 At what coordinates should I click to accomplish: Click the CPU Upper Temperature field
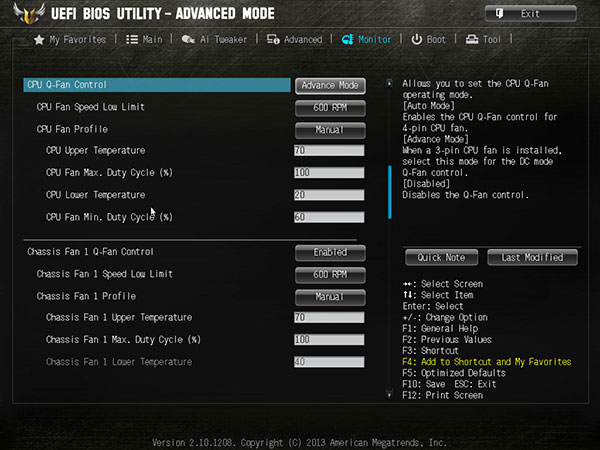[x=329, y=150]
